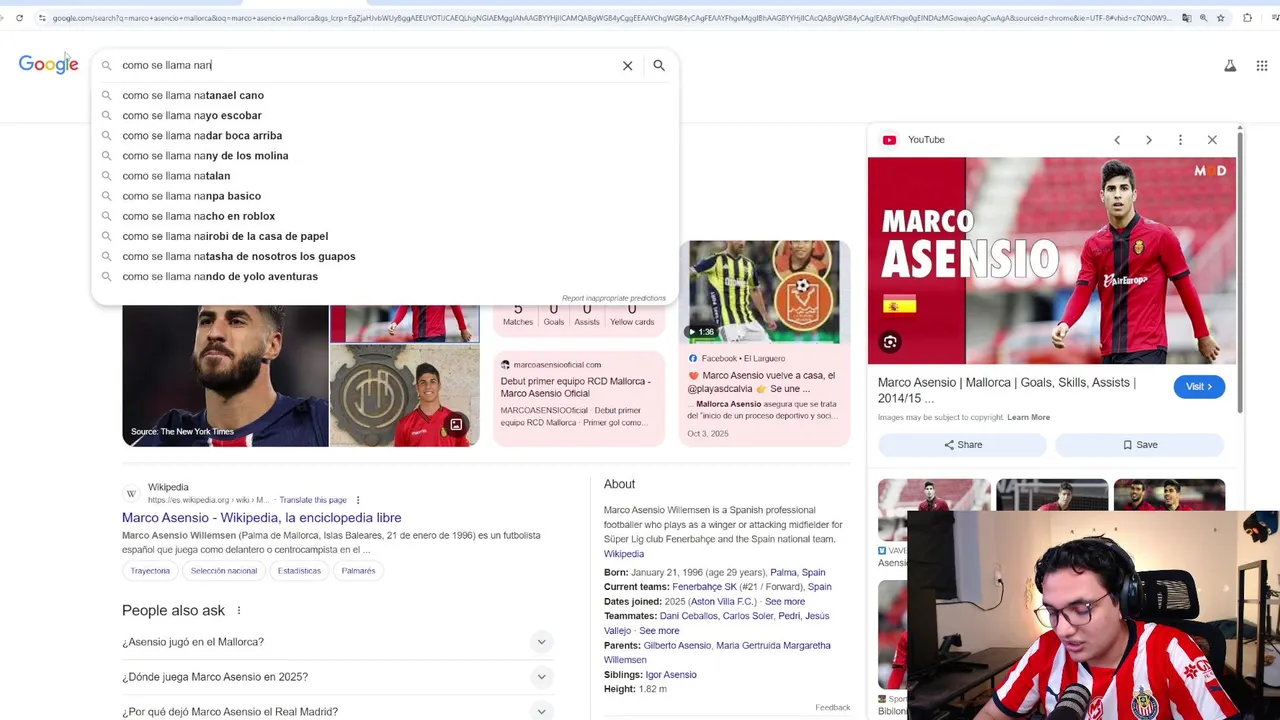
Task: Click the Palmarés chip
Action: coord(358,571)
